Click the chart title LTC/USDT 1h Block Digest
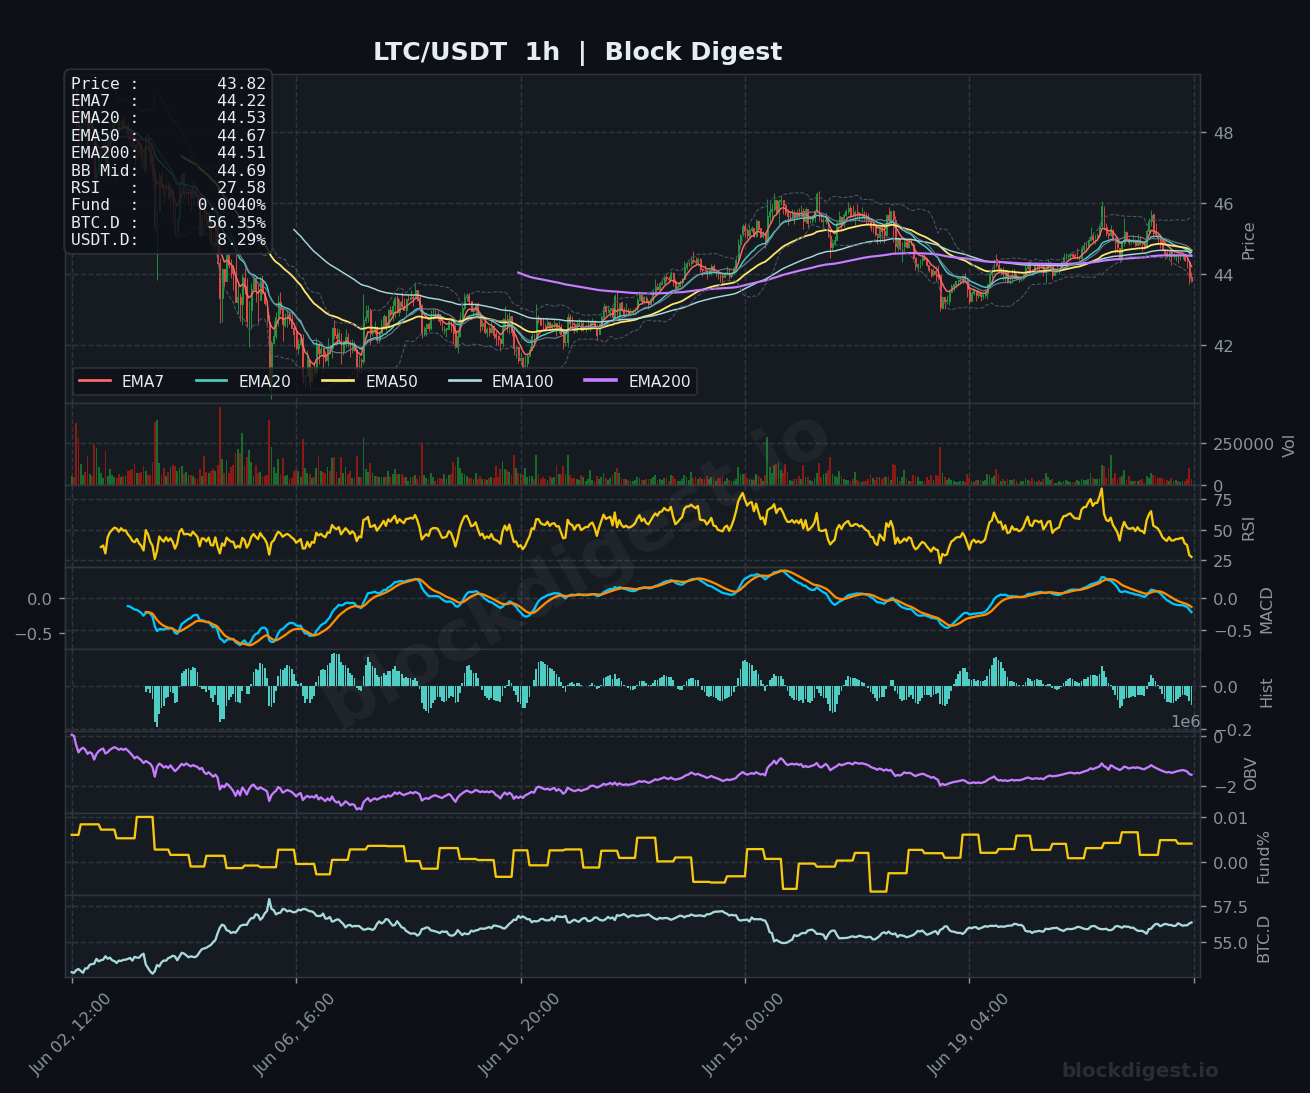The image size is (1310, 1093). click(577, 52)
